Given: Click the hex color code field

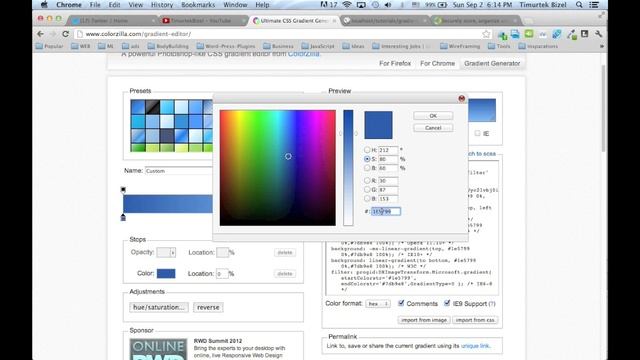Looking at the screenshot, I should click(x=386, y=211).
